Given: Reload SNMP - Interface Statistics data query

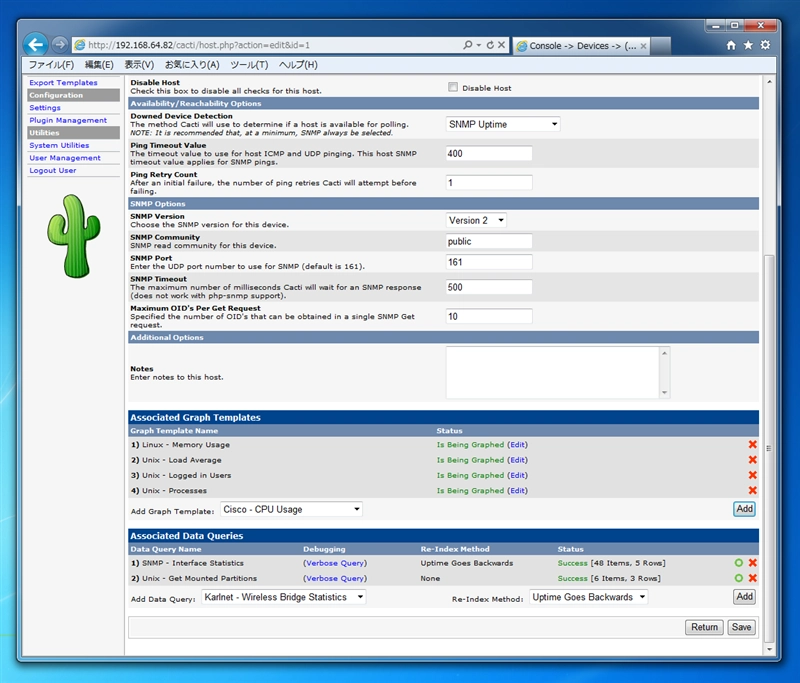Looking at the screenshot, I should 738,563.
